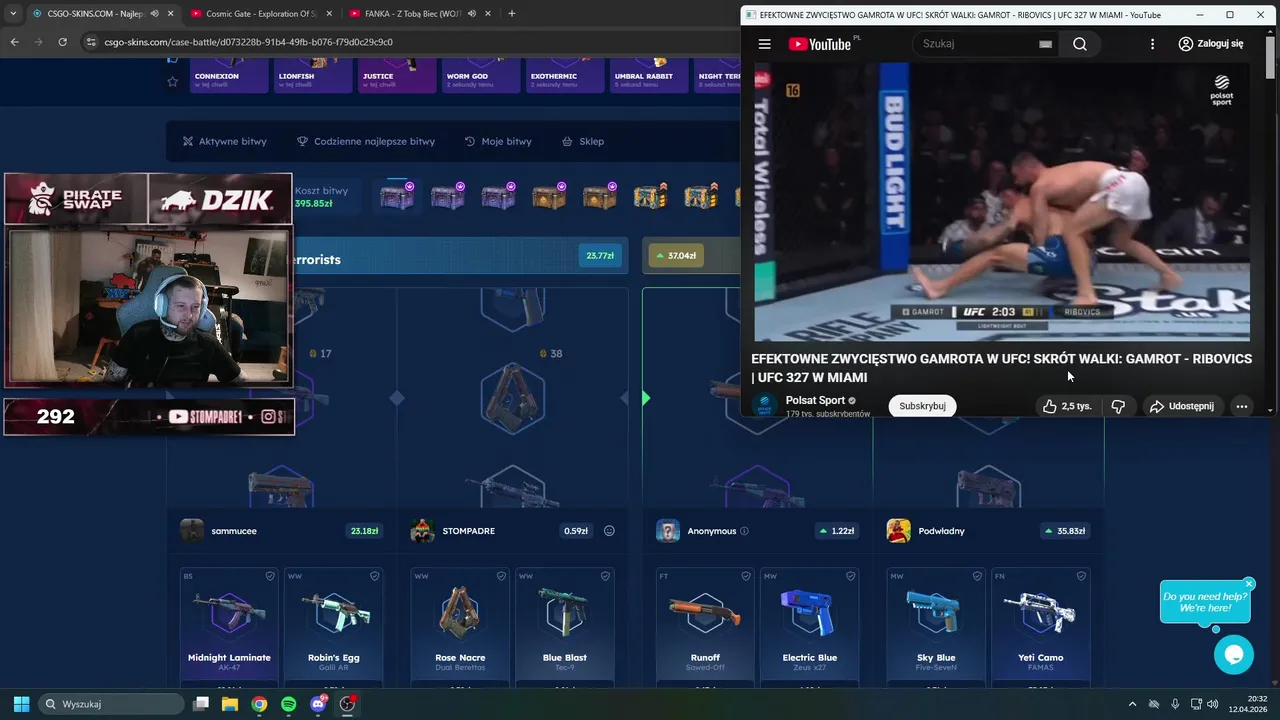The height and width of the screenshot is (720, 1280).
Task: Open Aktywne bitwy section
Action: pyautogui.click(x=224, y=141)
